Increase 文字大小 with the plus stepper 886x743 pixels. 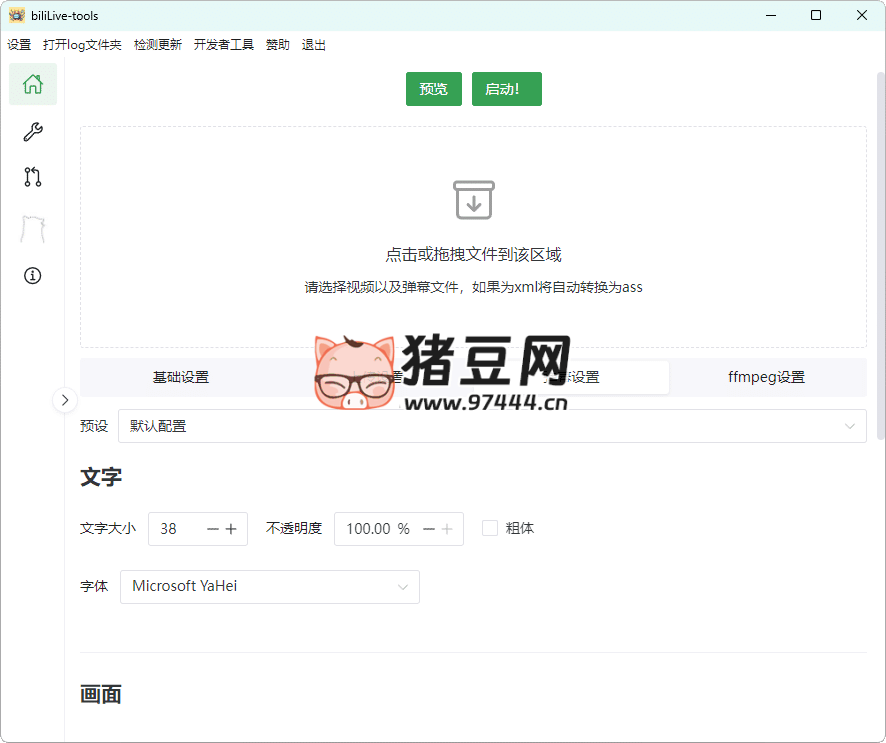pos(232,528)
